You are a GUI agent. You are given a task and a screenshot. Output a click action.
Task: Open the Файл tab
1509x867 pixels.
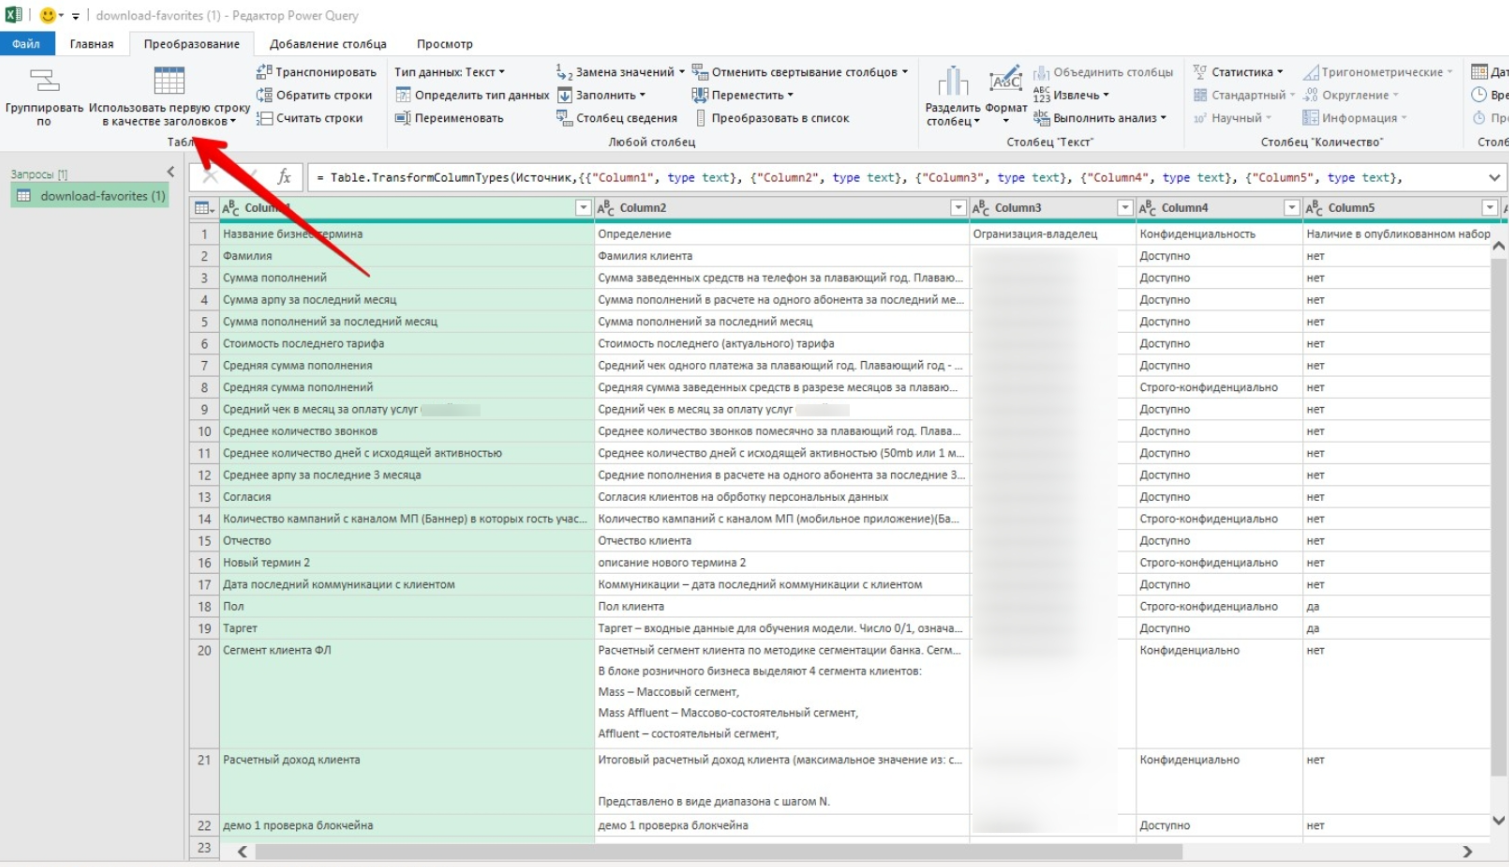(x=26, y=44)
